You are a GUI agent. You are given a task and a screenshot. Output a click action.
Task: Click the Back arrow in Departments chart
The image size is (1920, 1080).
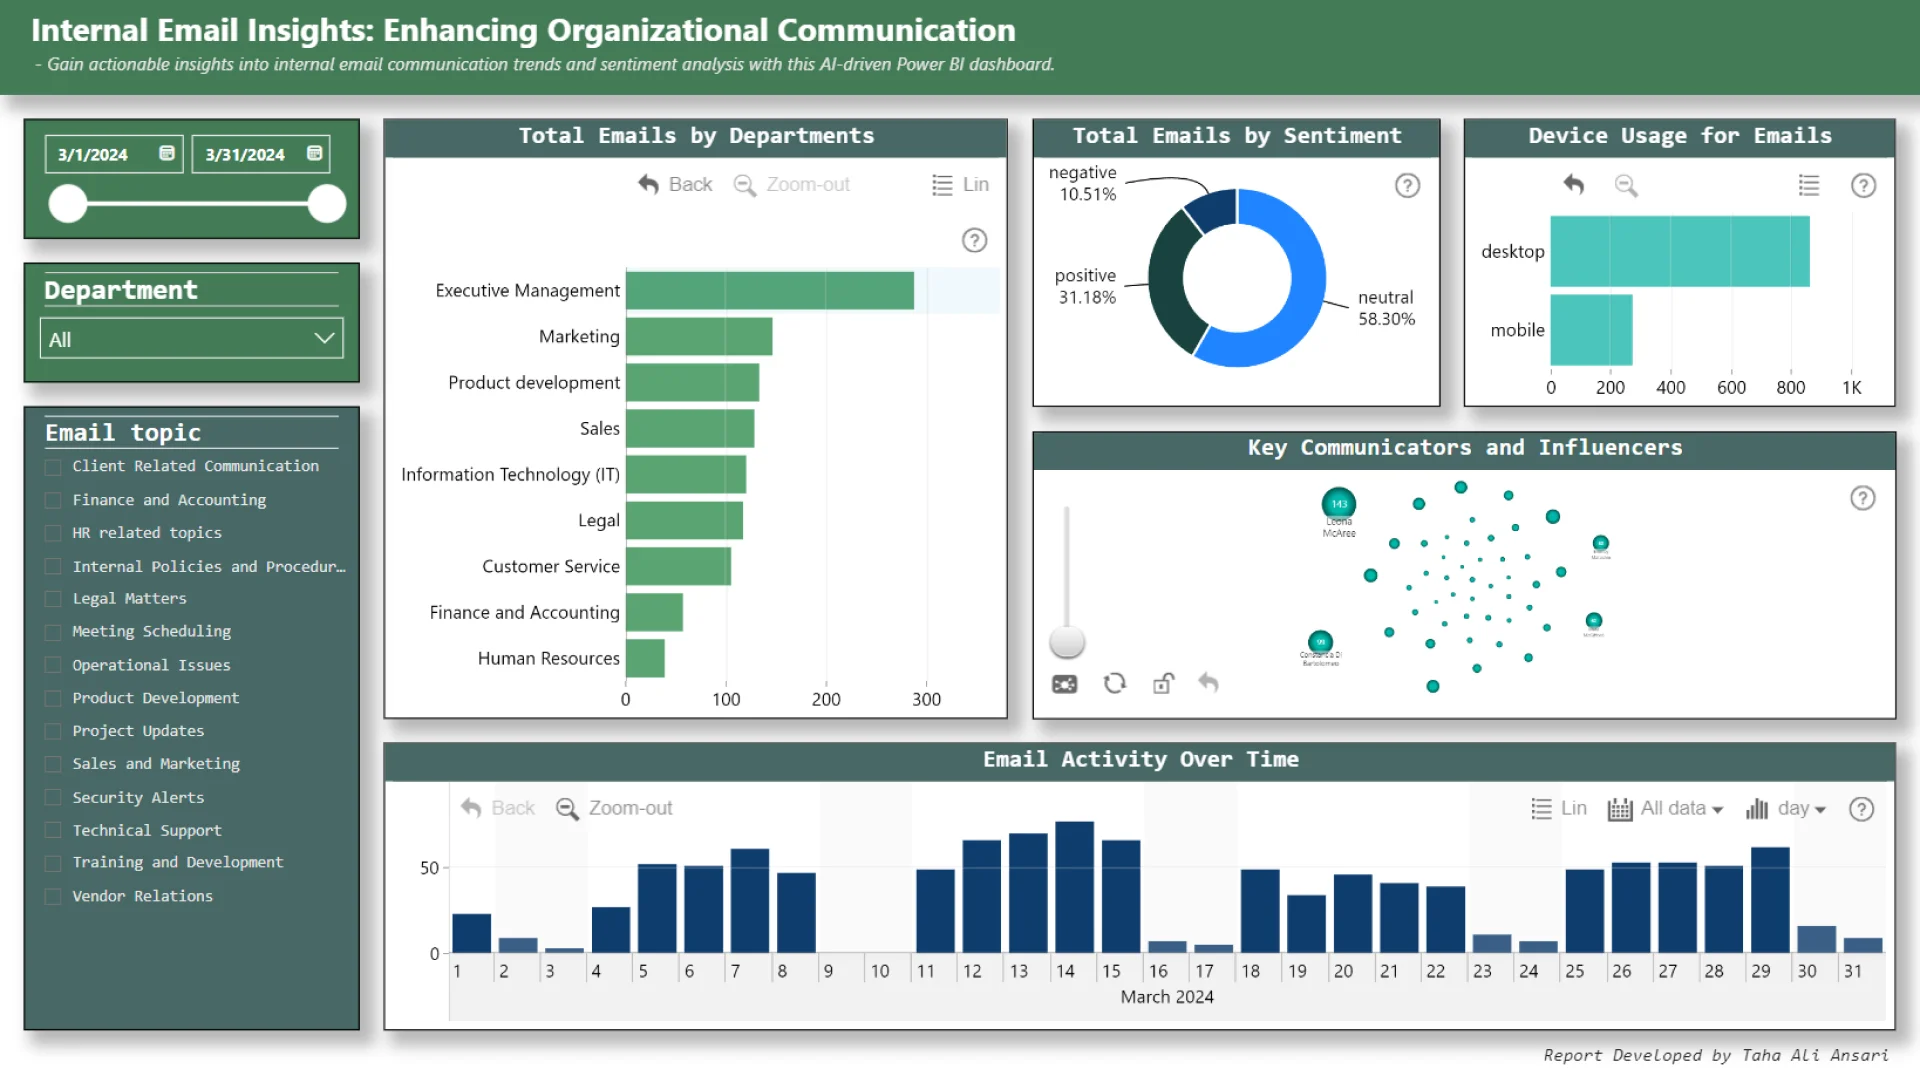point(649,185)
